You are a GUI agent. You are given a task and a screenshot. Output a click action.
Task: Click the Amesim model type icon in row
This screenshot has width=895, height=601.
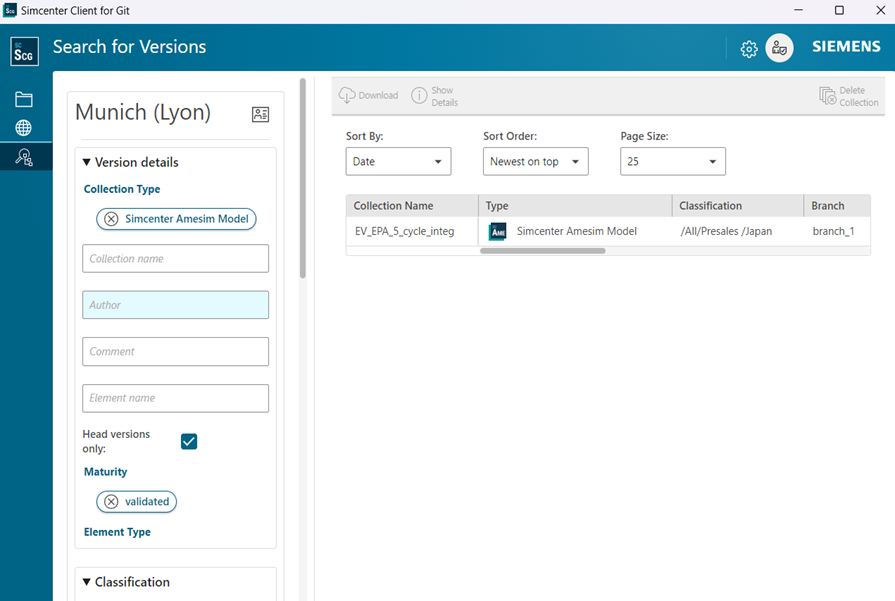coord(498,231)
